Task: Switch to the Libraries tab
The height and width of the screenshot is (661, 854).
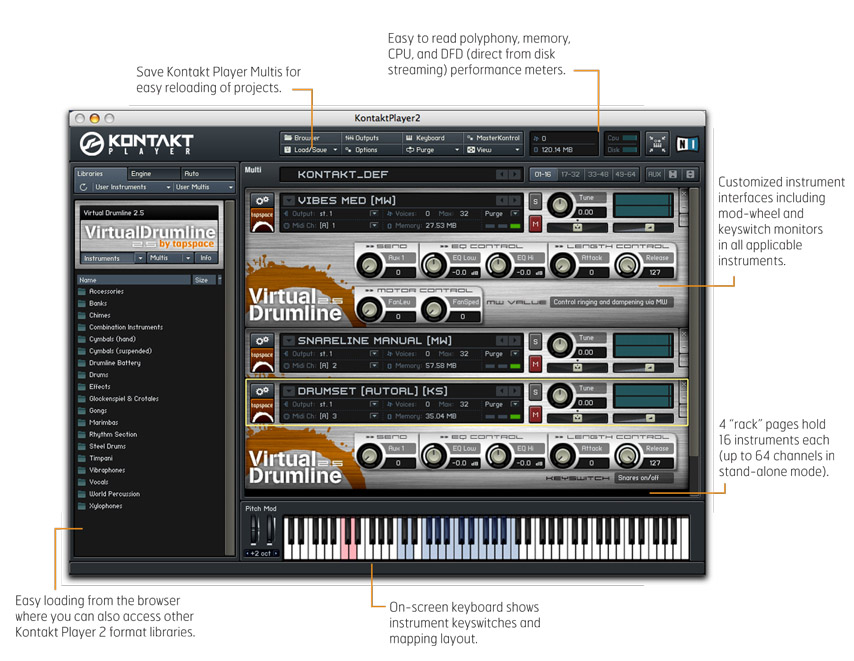Action: click(100, 174)
